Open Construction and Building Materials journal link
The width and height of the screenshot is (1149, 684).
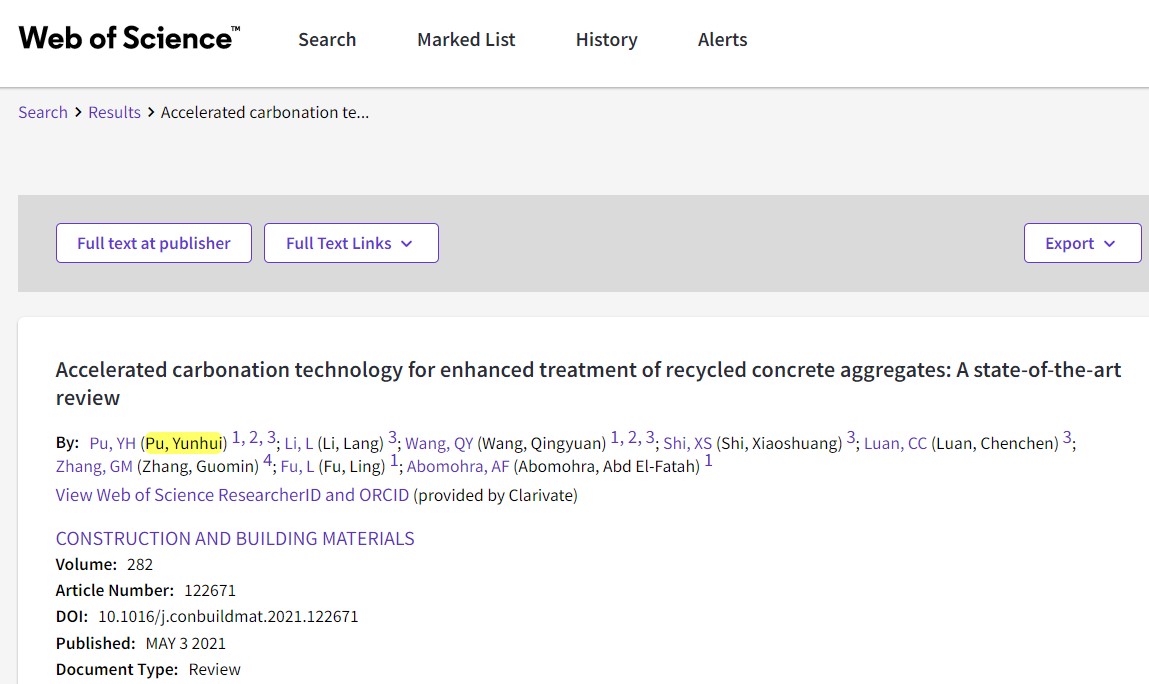(235, 538)
